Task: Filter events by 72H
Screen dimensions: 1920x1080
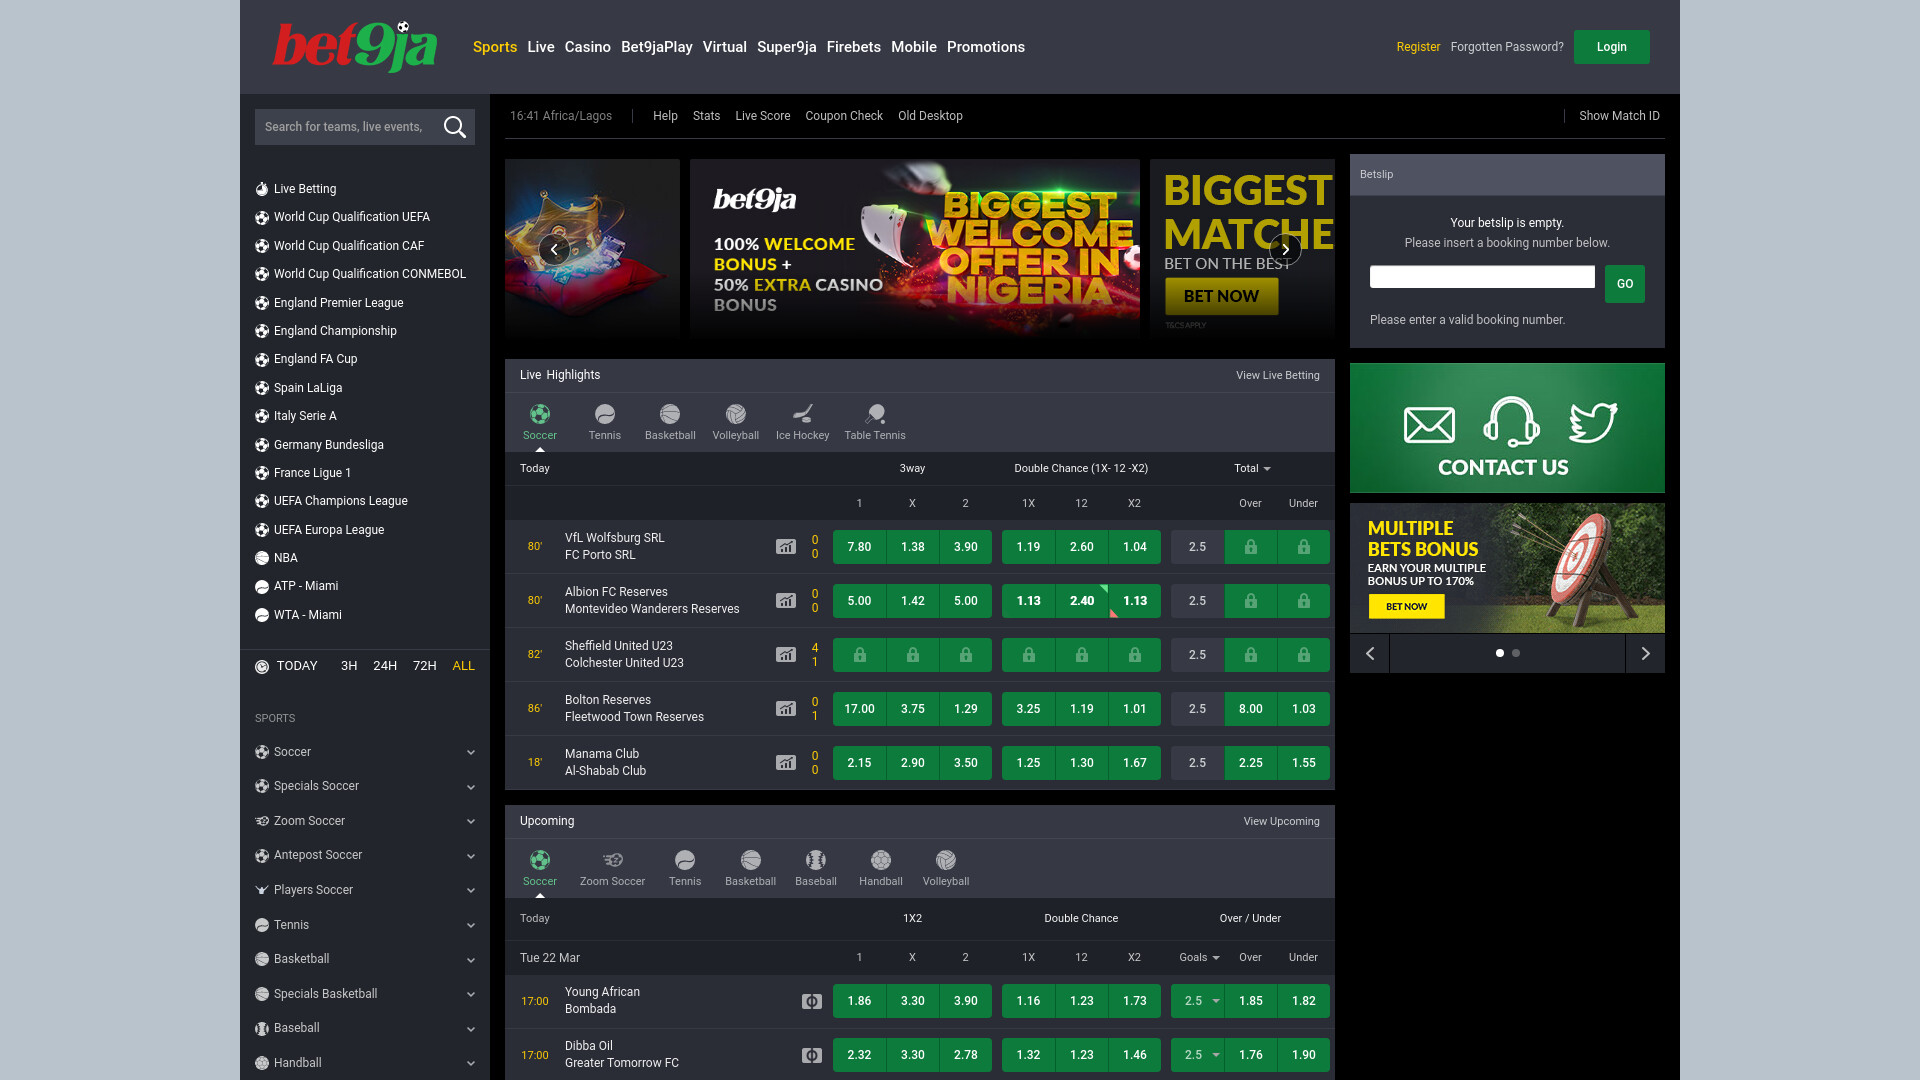Action: click(x=425, y=666)
